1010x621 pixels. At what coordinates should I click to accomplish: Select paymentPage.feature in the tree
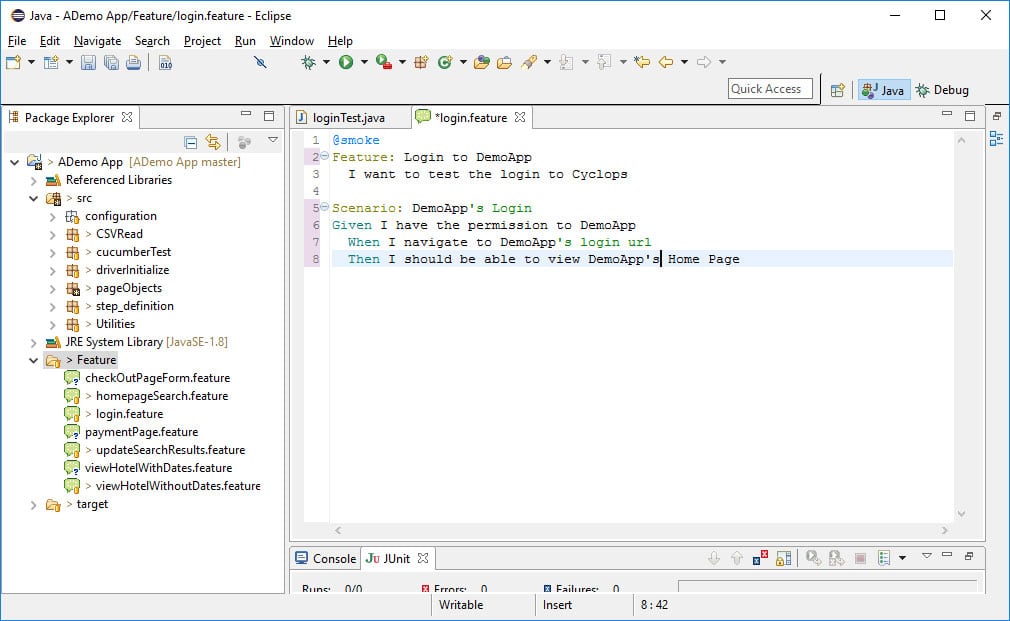[141, 432]
